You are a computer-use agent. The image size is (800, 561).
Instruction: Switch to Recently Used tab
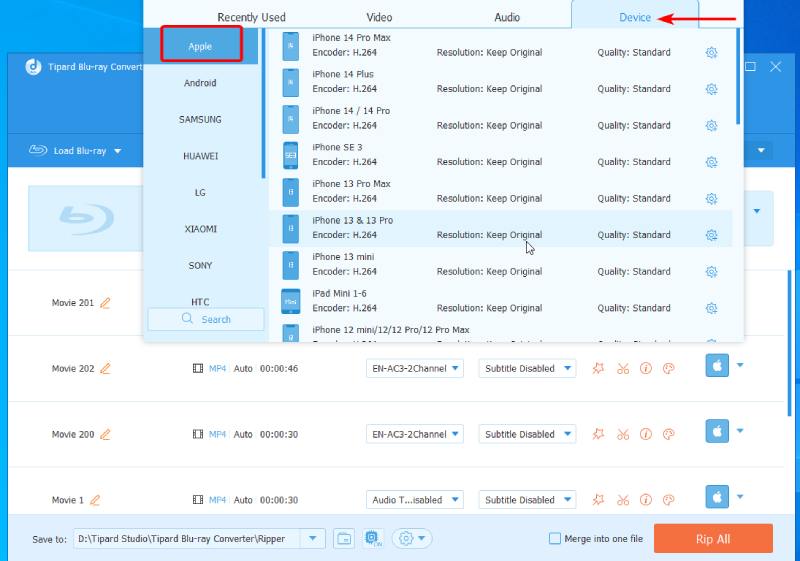[x=252, y=17]
